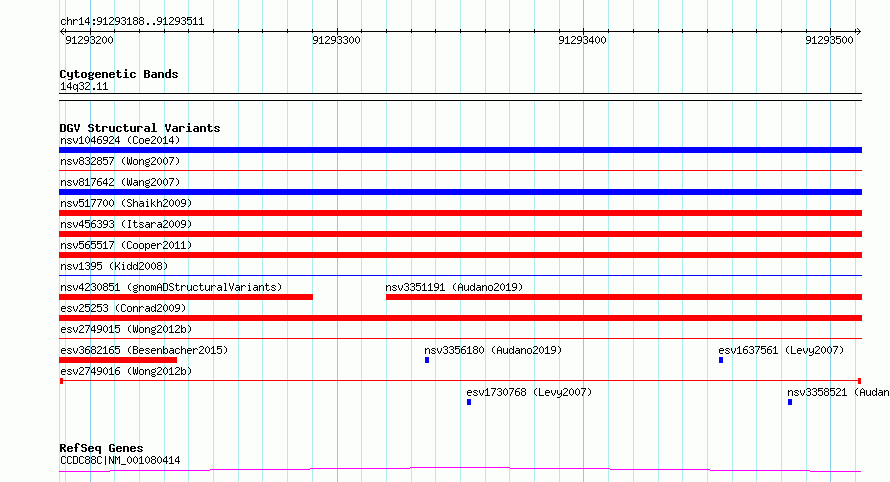This screenshot has width=890, height=482.
Task: Open the nsv1395 (Kidd2008) variant label
Action: [114, 266]
